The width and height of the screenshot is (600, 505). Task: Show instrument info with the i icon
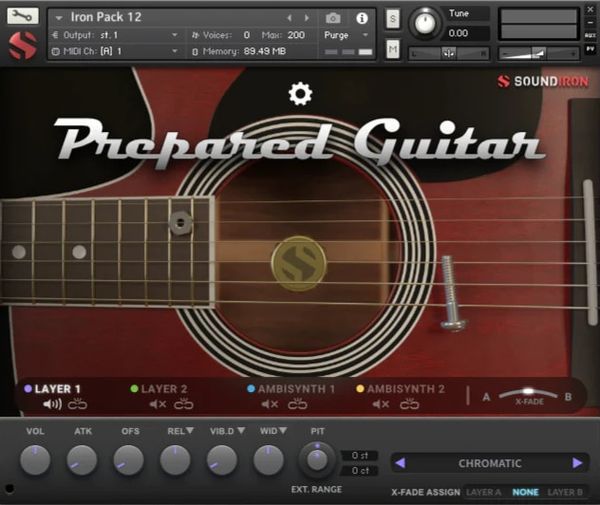pyautogui.click(x=362, y=18)
